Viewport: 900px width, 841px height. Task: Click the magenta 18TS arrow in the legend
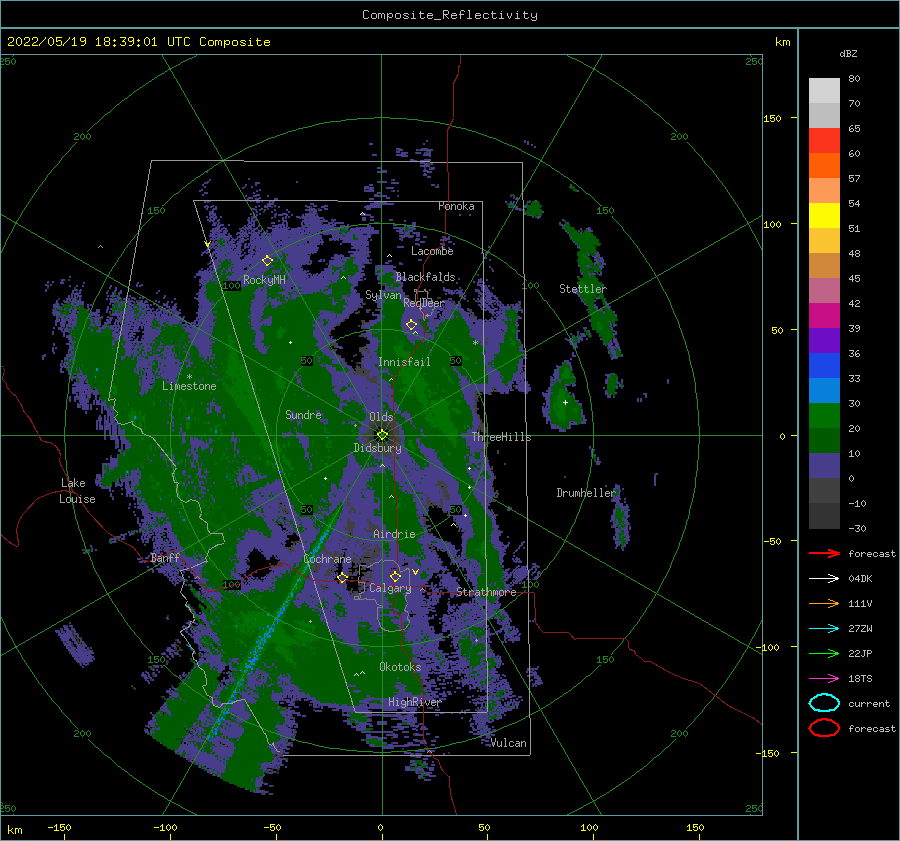[824, 678]
